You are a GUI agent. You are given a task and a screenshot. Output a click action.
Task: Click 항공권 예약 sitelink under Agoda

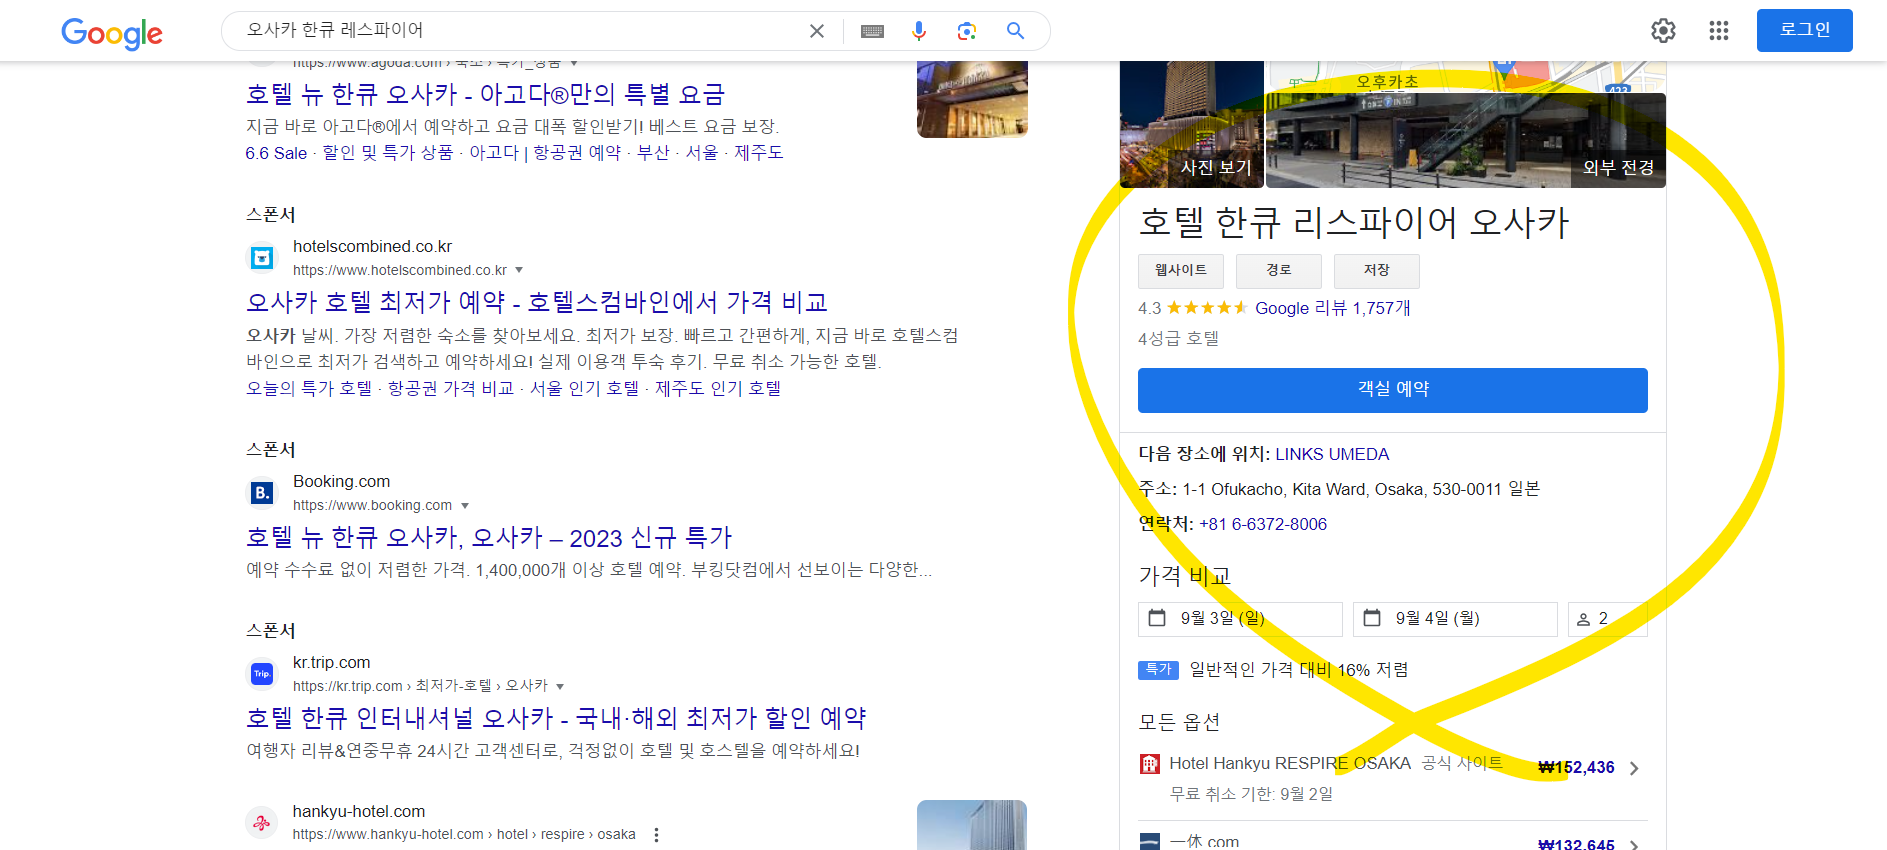(x=577, y=153)
